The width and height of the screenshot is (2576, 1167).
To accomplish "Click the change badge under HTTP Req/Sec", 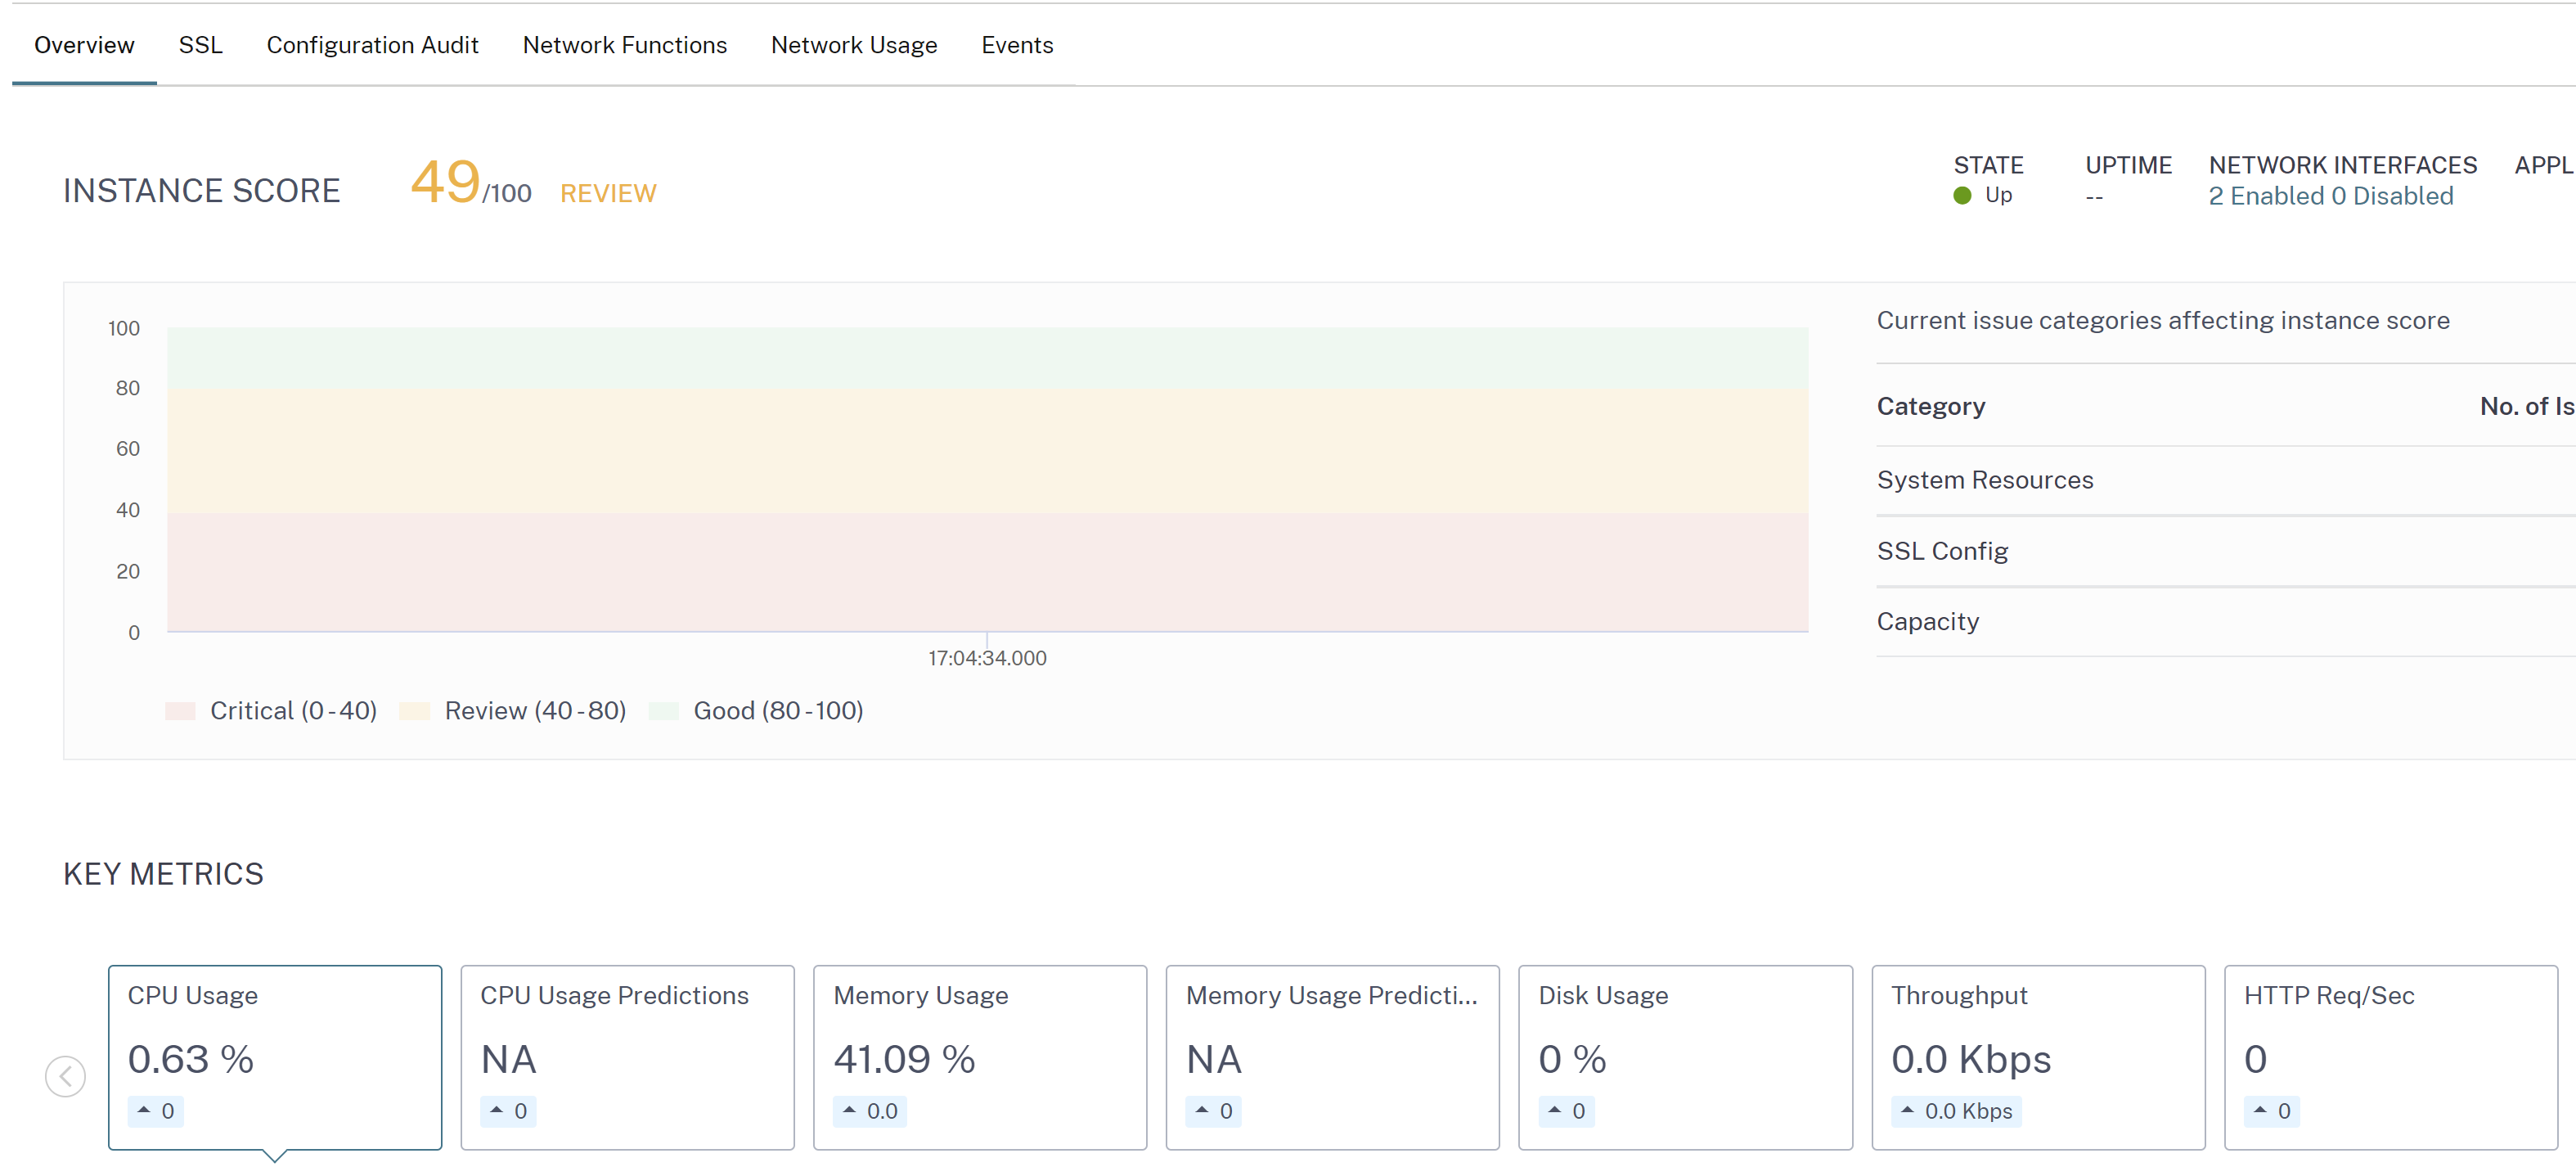I will [2272, 1111].
